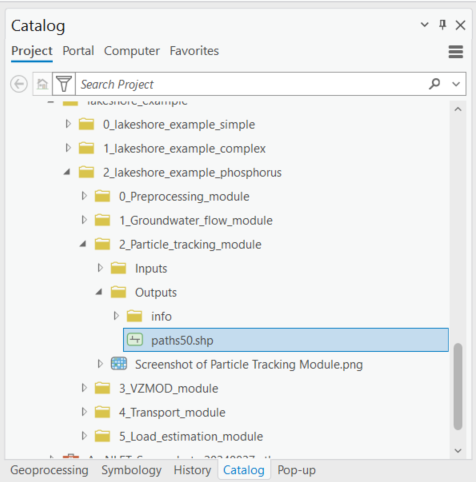Viewport: 476px width, 482px height.
Task: Switch to the Project tab
Action: pos(32,51)
